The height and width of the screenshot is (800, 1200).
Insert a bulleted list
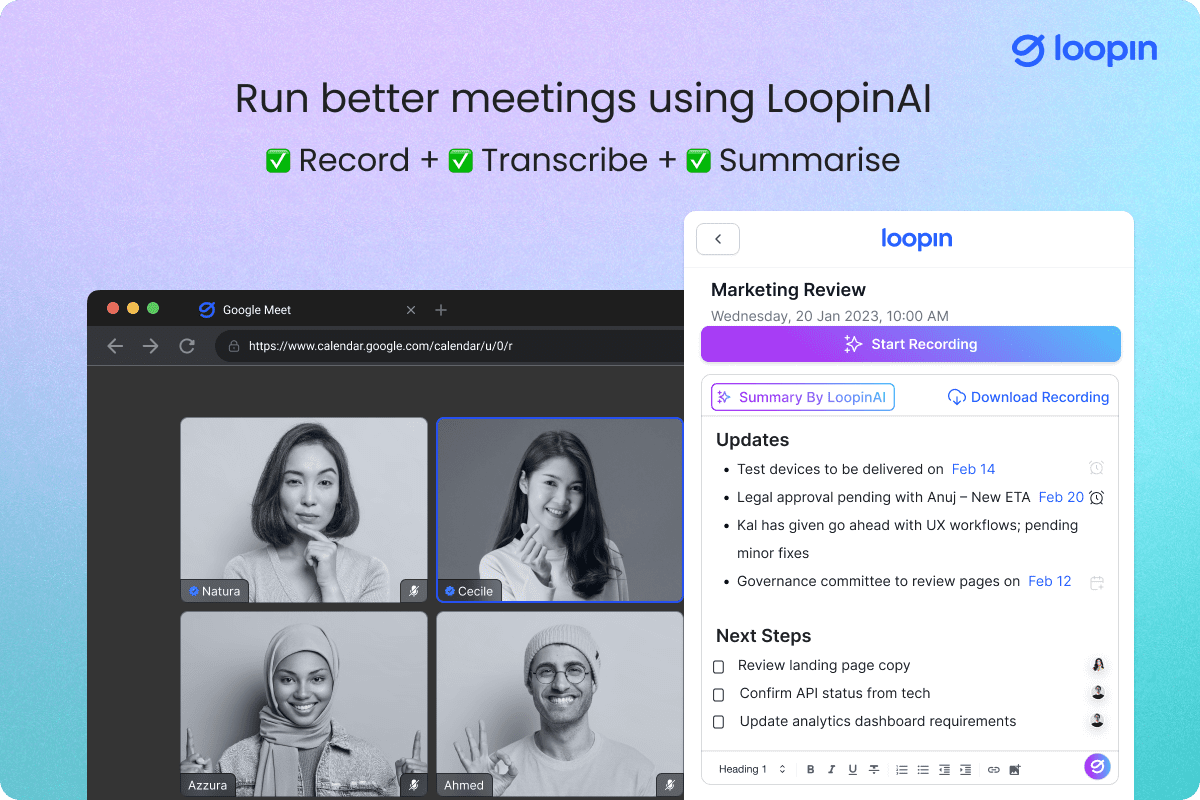[x=923, y=769]
